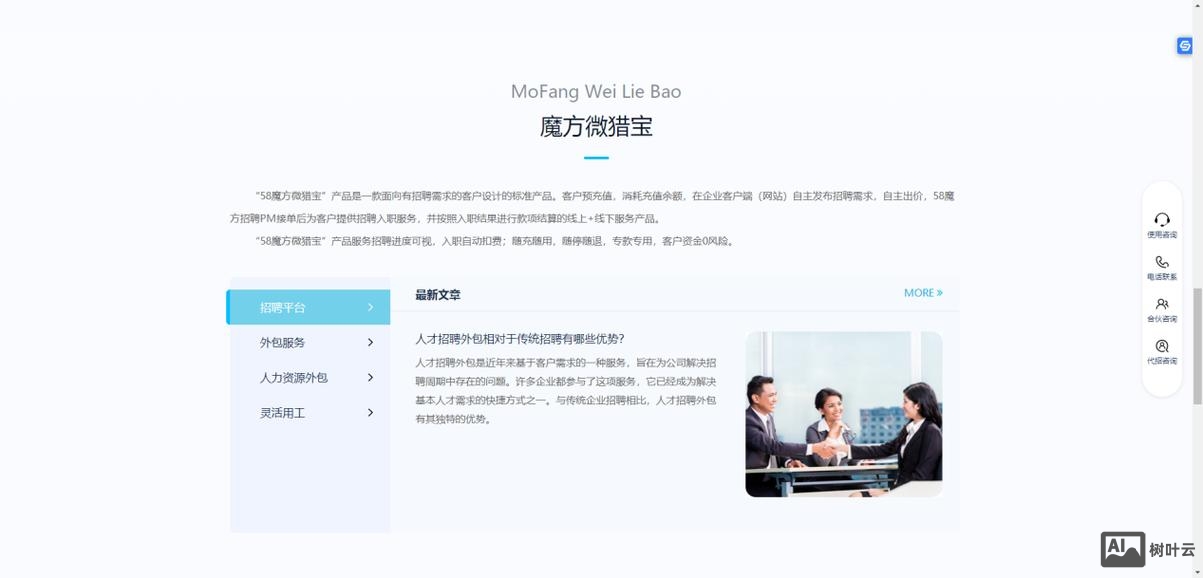
Task: Click the phone 电话联系 icon
Action: tap(1161, 262)
